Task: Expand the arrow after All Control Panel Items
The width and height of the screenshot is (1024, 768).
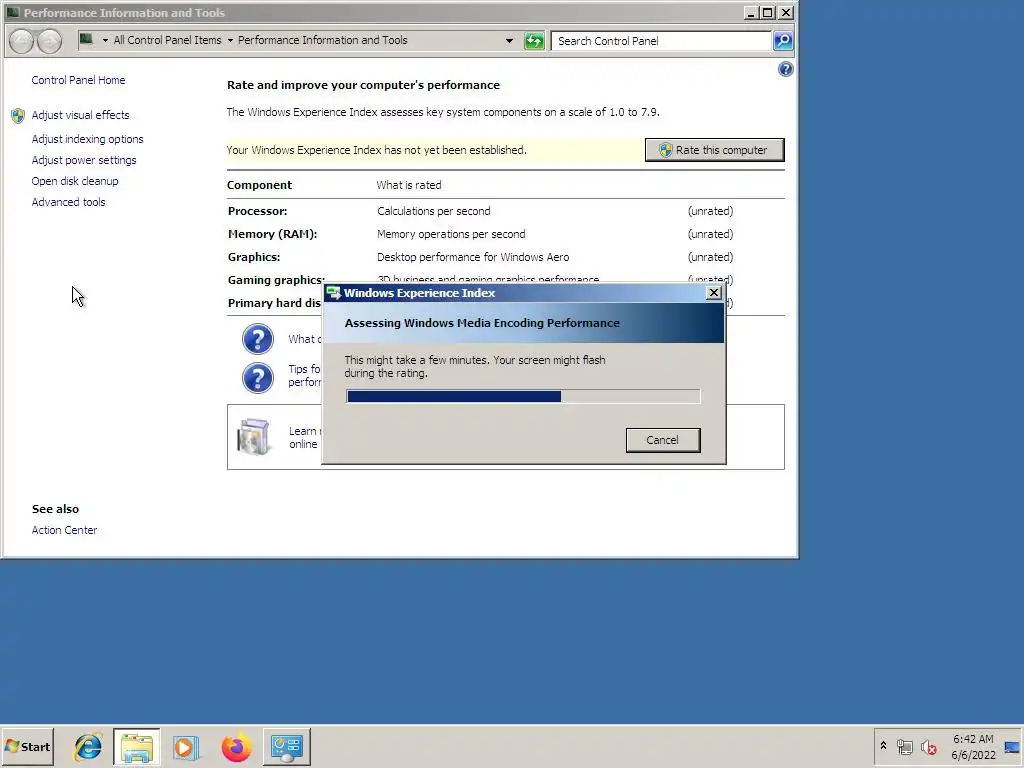Action: [x=230, y=40]
